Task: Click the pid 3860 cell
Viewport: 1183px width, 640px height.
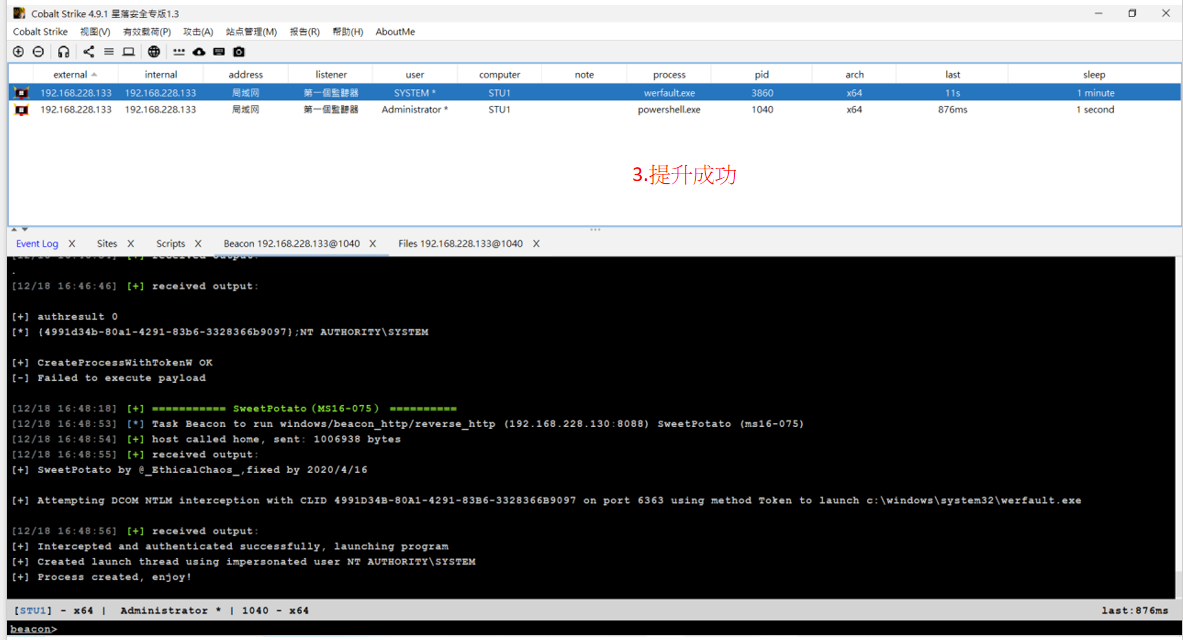Action: [762, 93]
